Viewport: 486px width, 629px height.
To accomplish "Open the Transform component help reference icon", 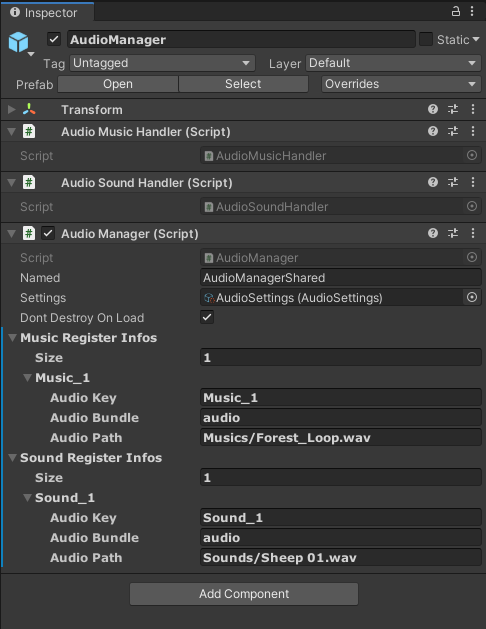I will click(x=433, y=109).
